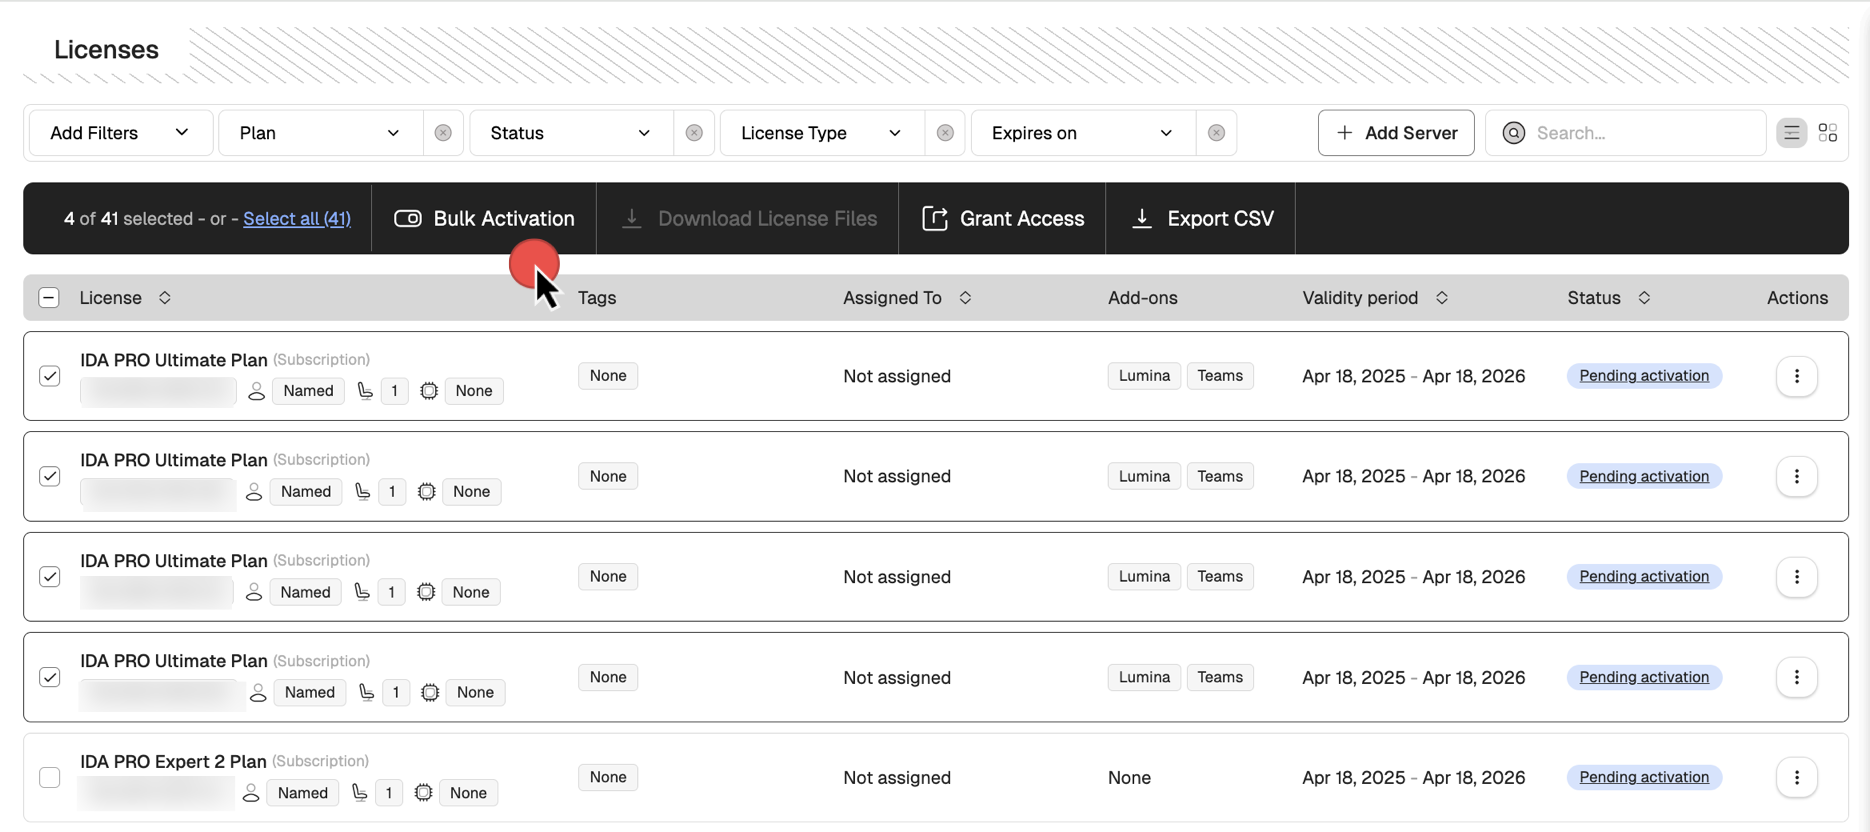Viewport: 1870px width, 832px height.
Task: Open the Add Filters dropdown
Action: point(121,133)
